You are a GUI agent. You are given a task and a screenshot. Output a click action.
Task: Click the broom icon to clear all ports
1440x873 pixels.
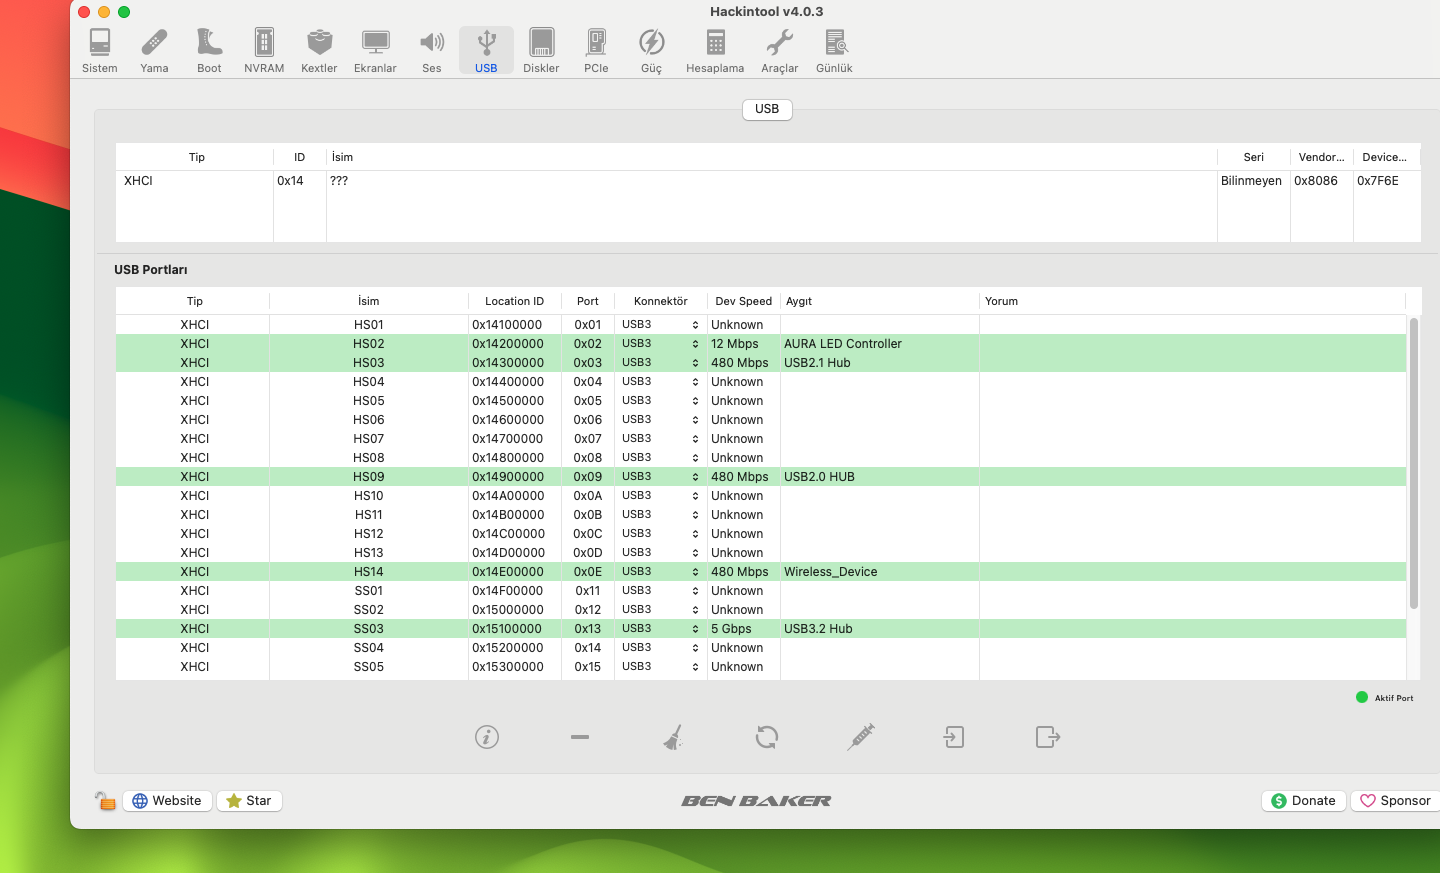pos(673,737)
